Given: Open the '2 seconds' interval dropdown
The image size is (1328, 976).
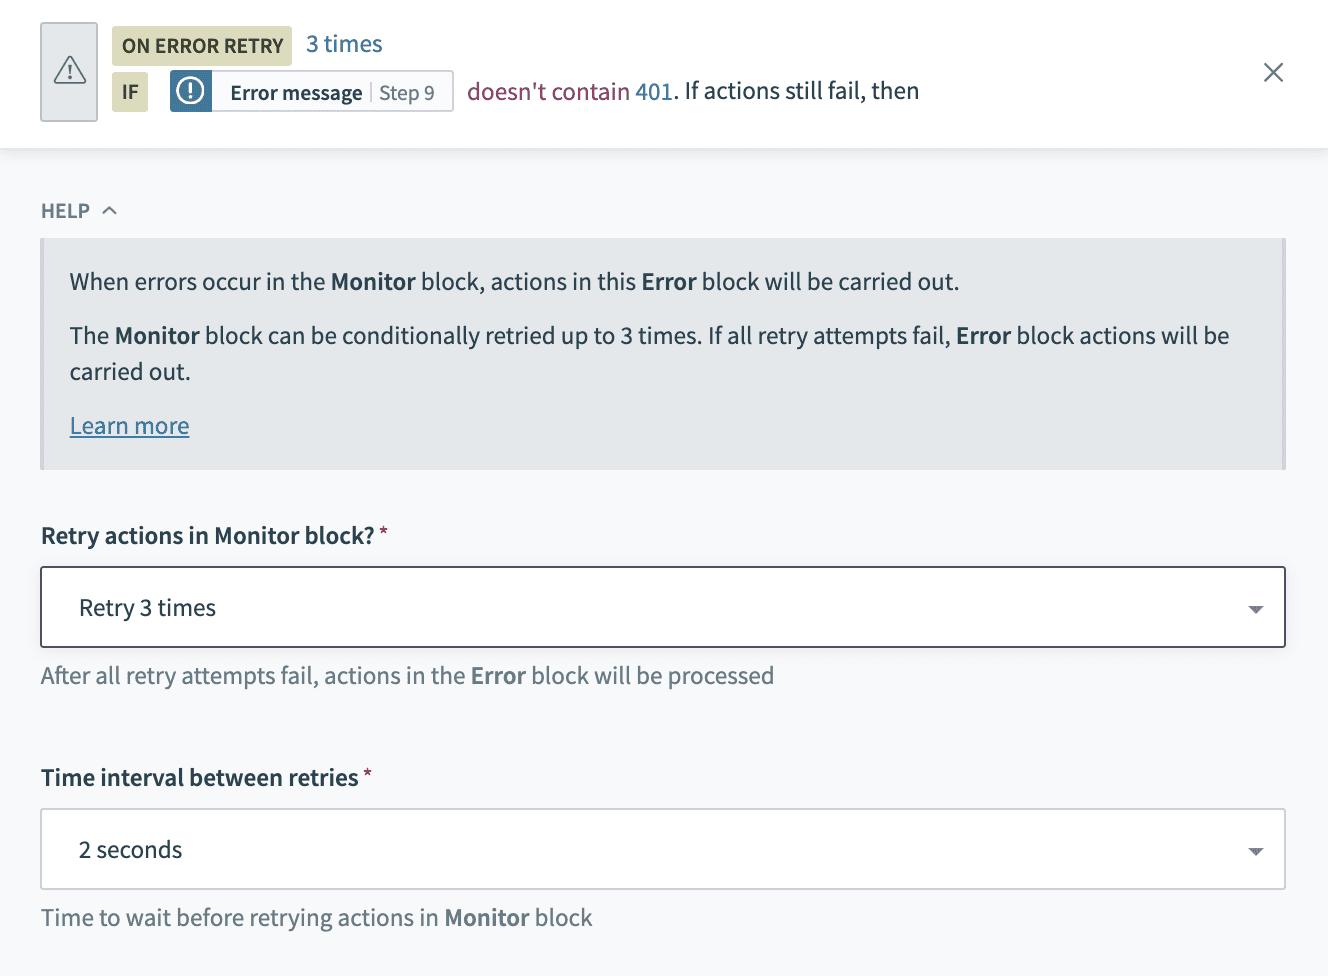Looking at the screenshot, I should pyautogui.click(x=640, y=850).
